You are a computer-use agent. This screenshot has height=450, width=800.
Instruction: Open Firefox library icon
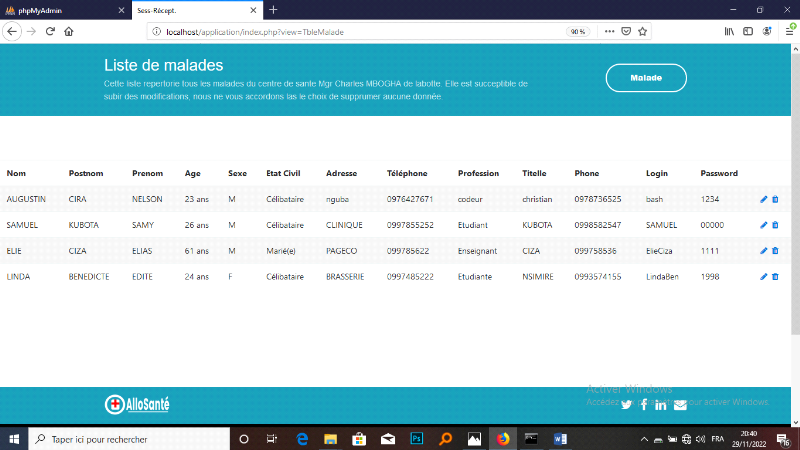pyautogui.click(x=729, y=32)
